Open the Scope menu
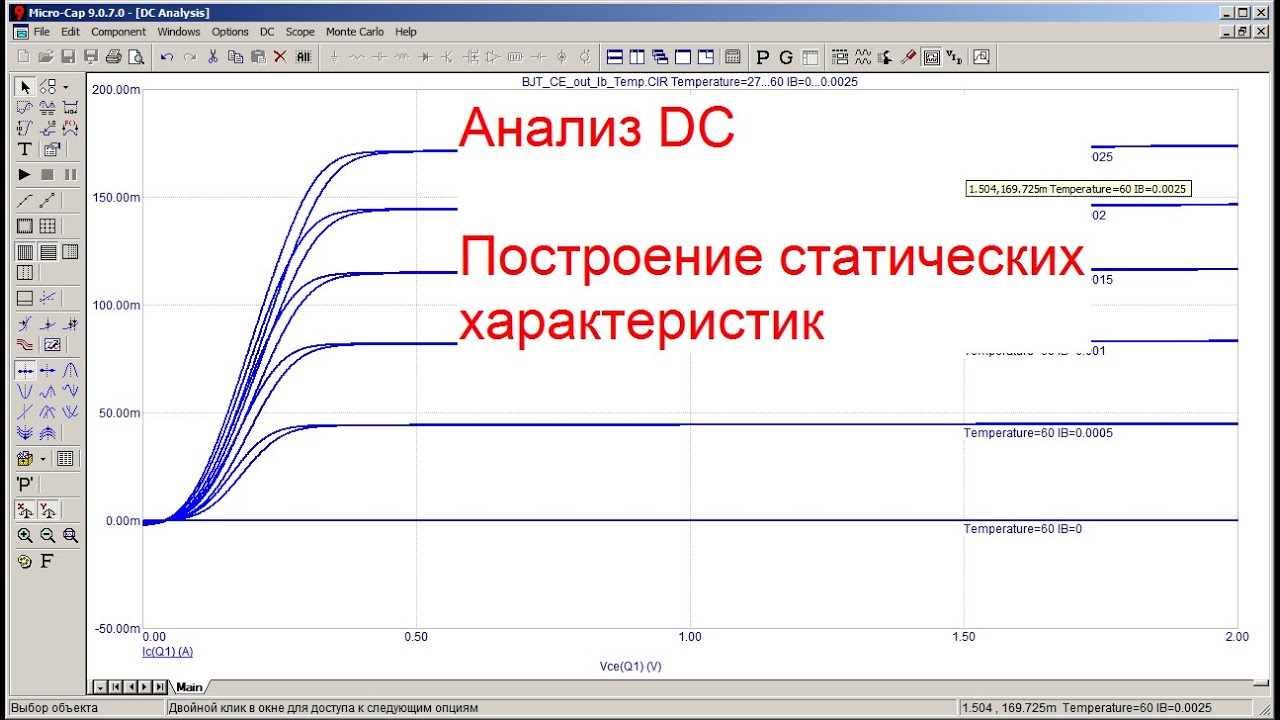Viewport: 1280px width, 720px height. coord(300,32)
